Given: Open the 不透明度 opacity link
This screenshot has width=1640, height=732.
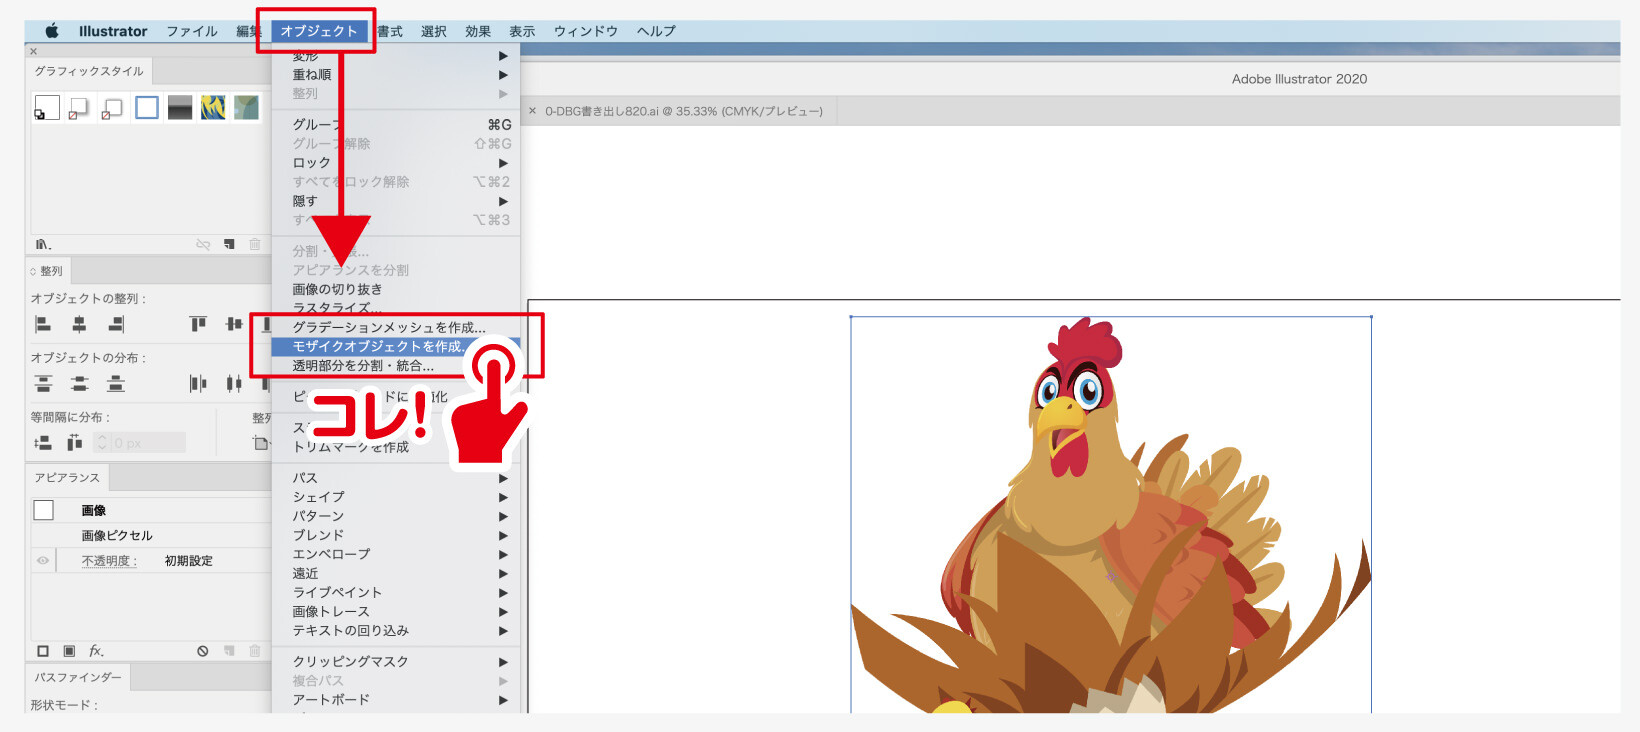Looking at the screenshot, I should pyautogui.click(x=109, y=561).
